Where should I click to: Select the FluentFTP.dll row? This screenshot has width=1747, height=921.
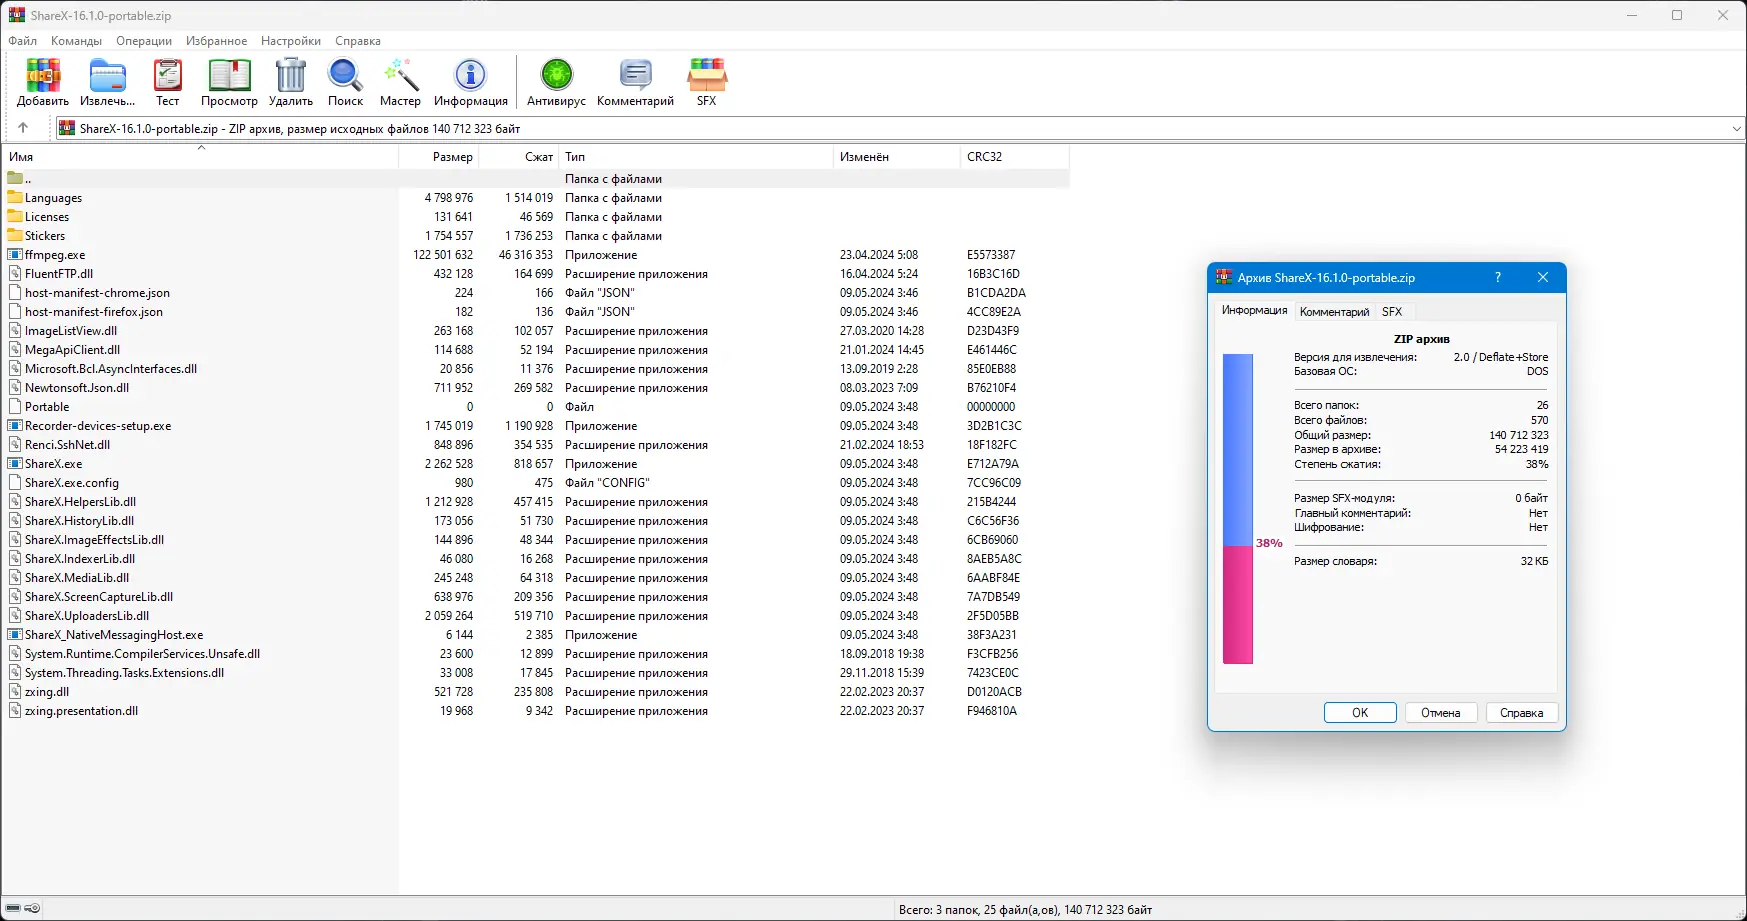(536, 274)
